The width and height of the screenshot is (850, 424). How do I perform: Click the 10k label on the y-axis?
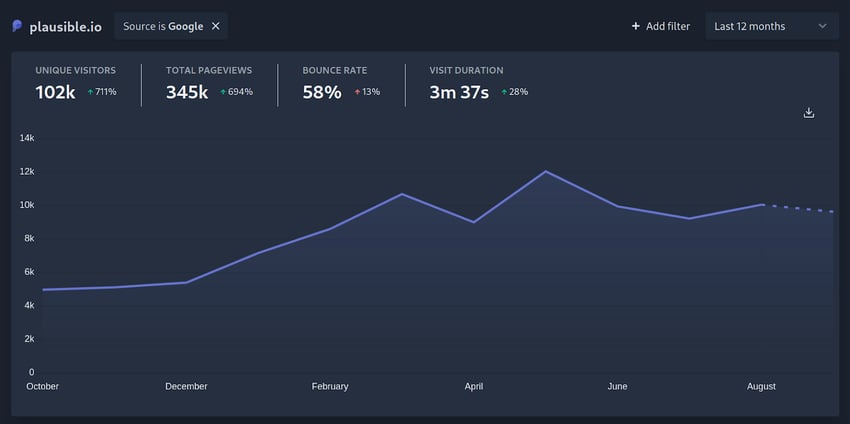pyautogui.click(x=27, y=205)
